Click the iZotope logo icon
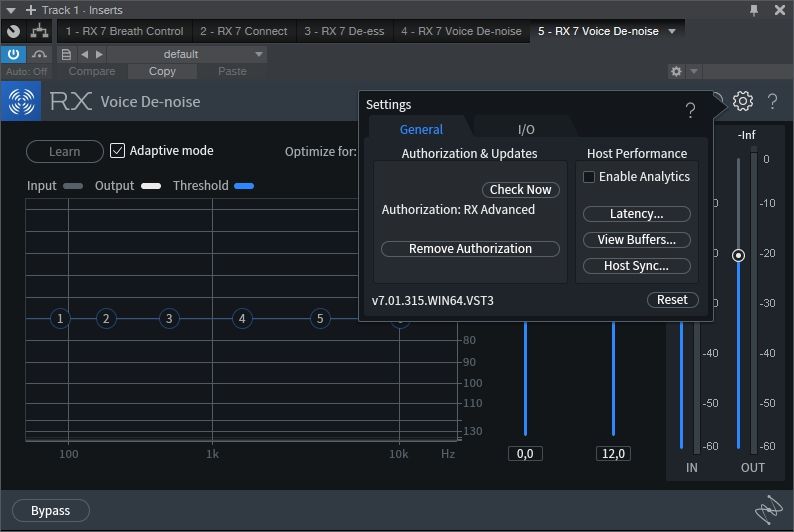This screenshot has height=532, width=794. [x=767, y=510]
